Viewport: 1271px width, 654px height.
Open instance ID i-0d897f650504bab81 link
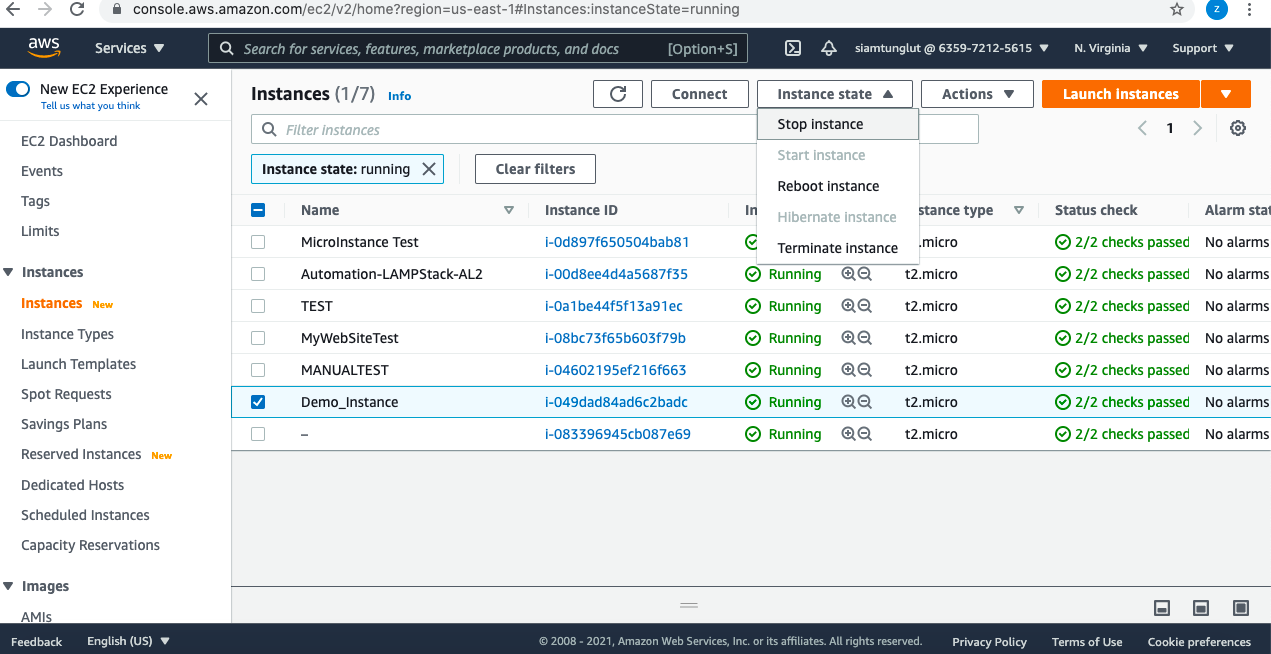coord(617,242)
